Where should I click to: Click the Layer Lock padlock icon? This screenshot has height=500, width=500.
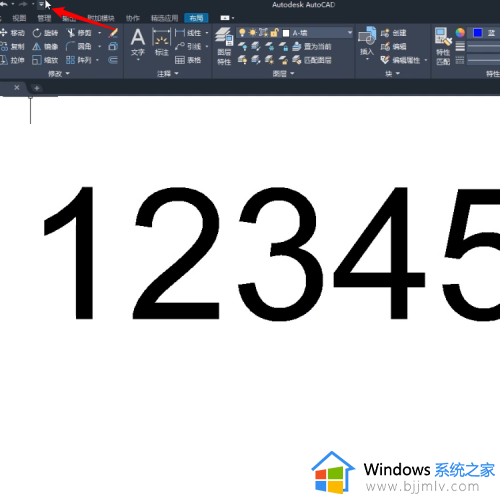coord(283,46)
